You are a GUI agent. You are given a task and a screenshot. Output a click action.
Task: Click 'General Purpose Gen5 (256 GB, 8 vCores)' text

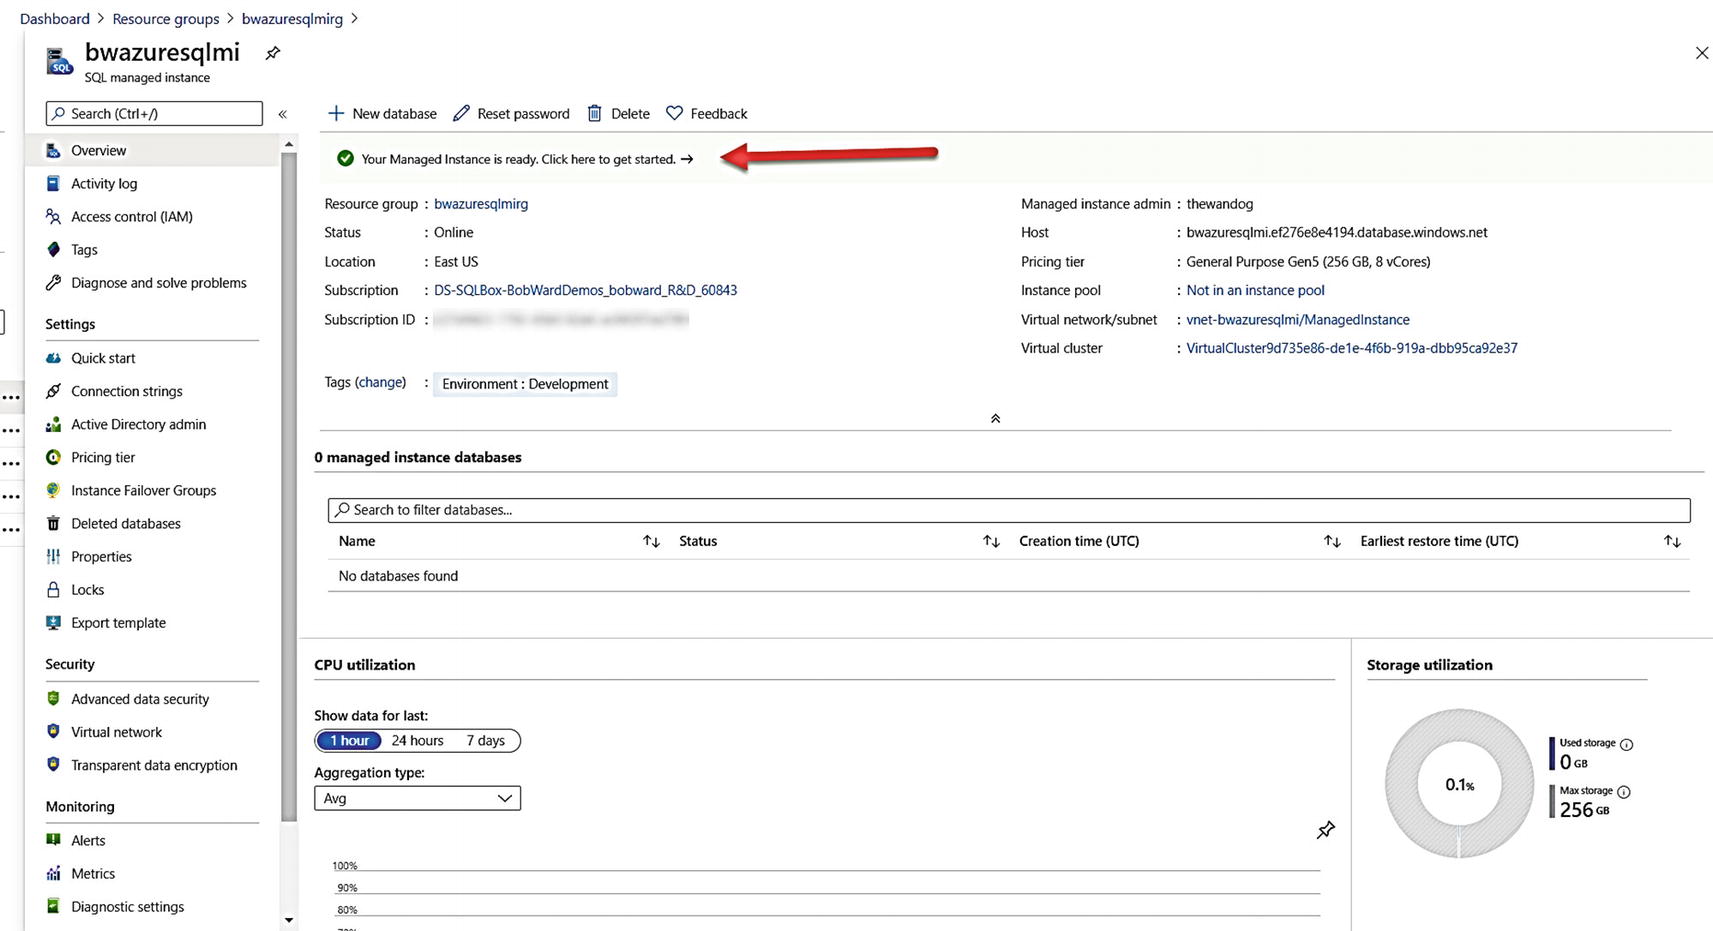tap(1308, 261)
